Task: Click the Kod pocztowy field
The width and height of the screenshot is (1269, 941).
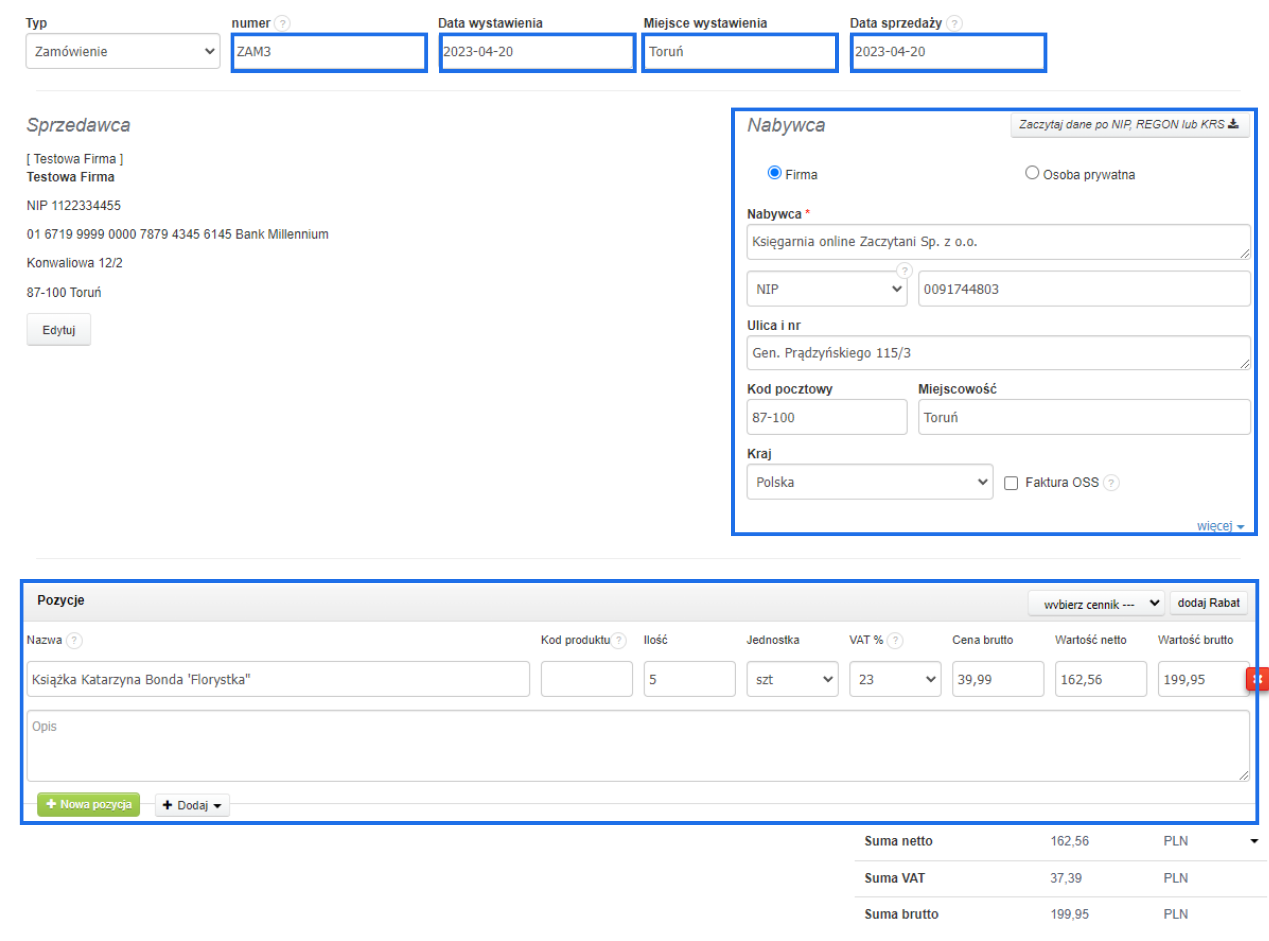Action: (827, 417)
